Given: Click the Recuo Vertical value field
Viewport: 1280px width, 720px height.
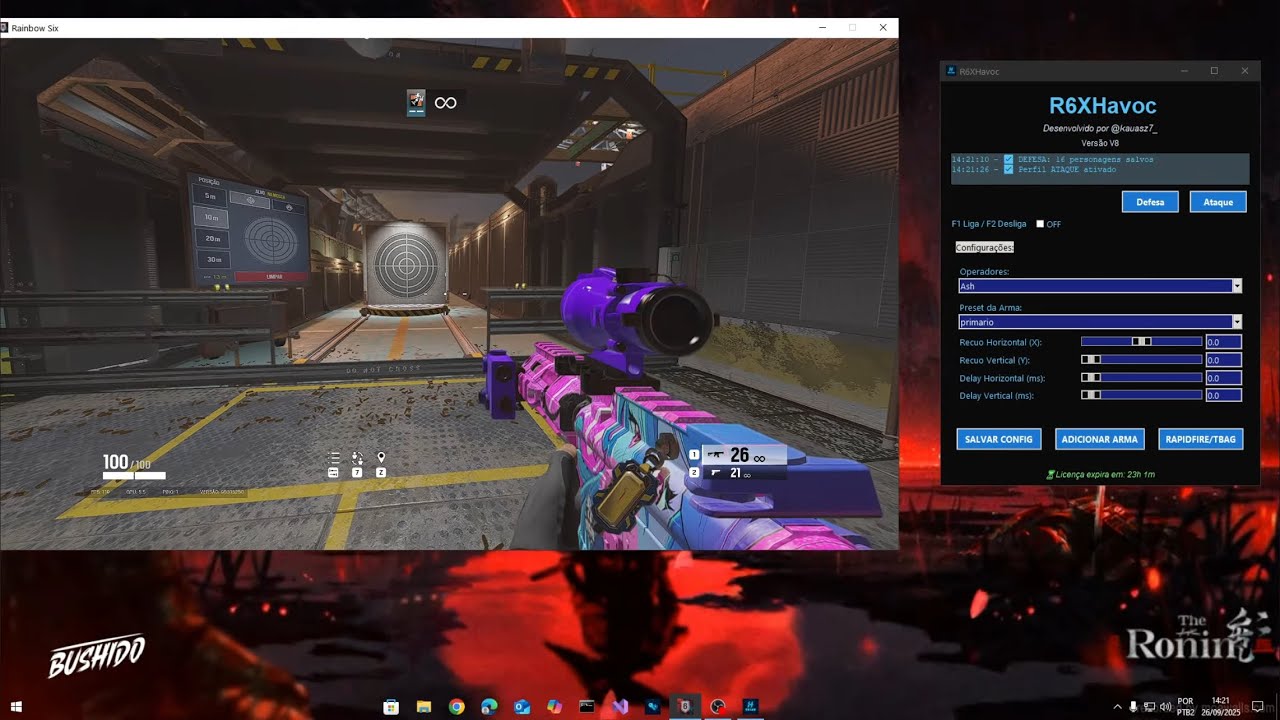Looking at the screenshot, I should pyautogui.click(x=1224, y=360).
